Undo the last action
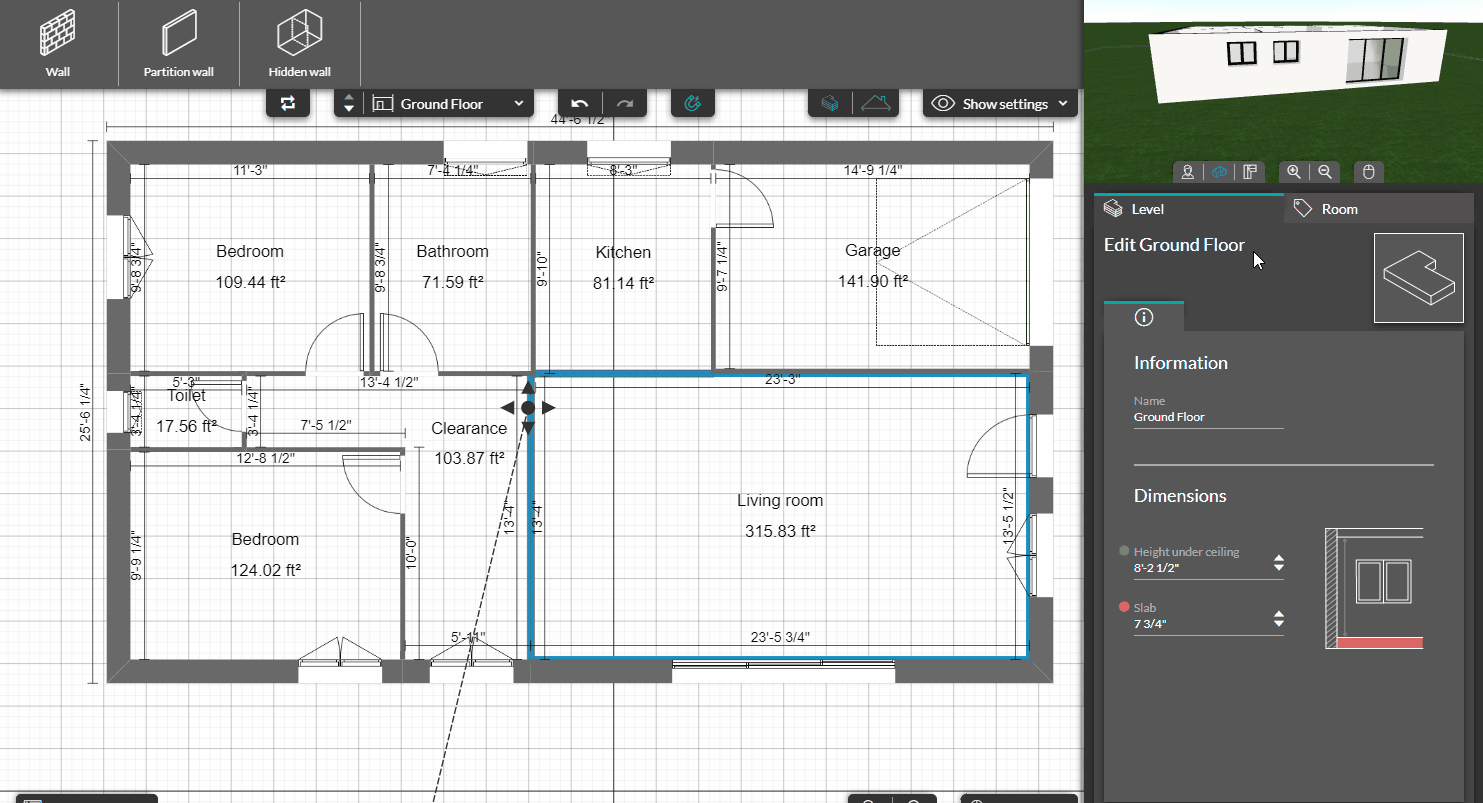This screenshot has height=803, width=1483. pos(580,103)
